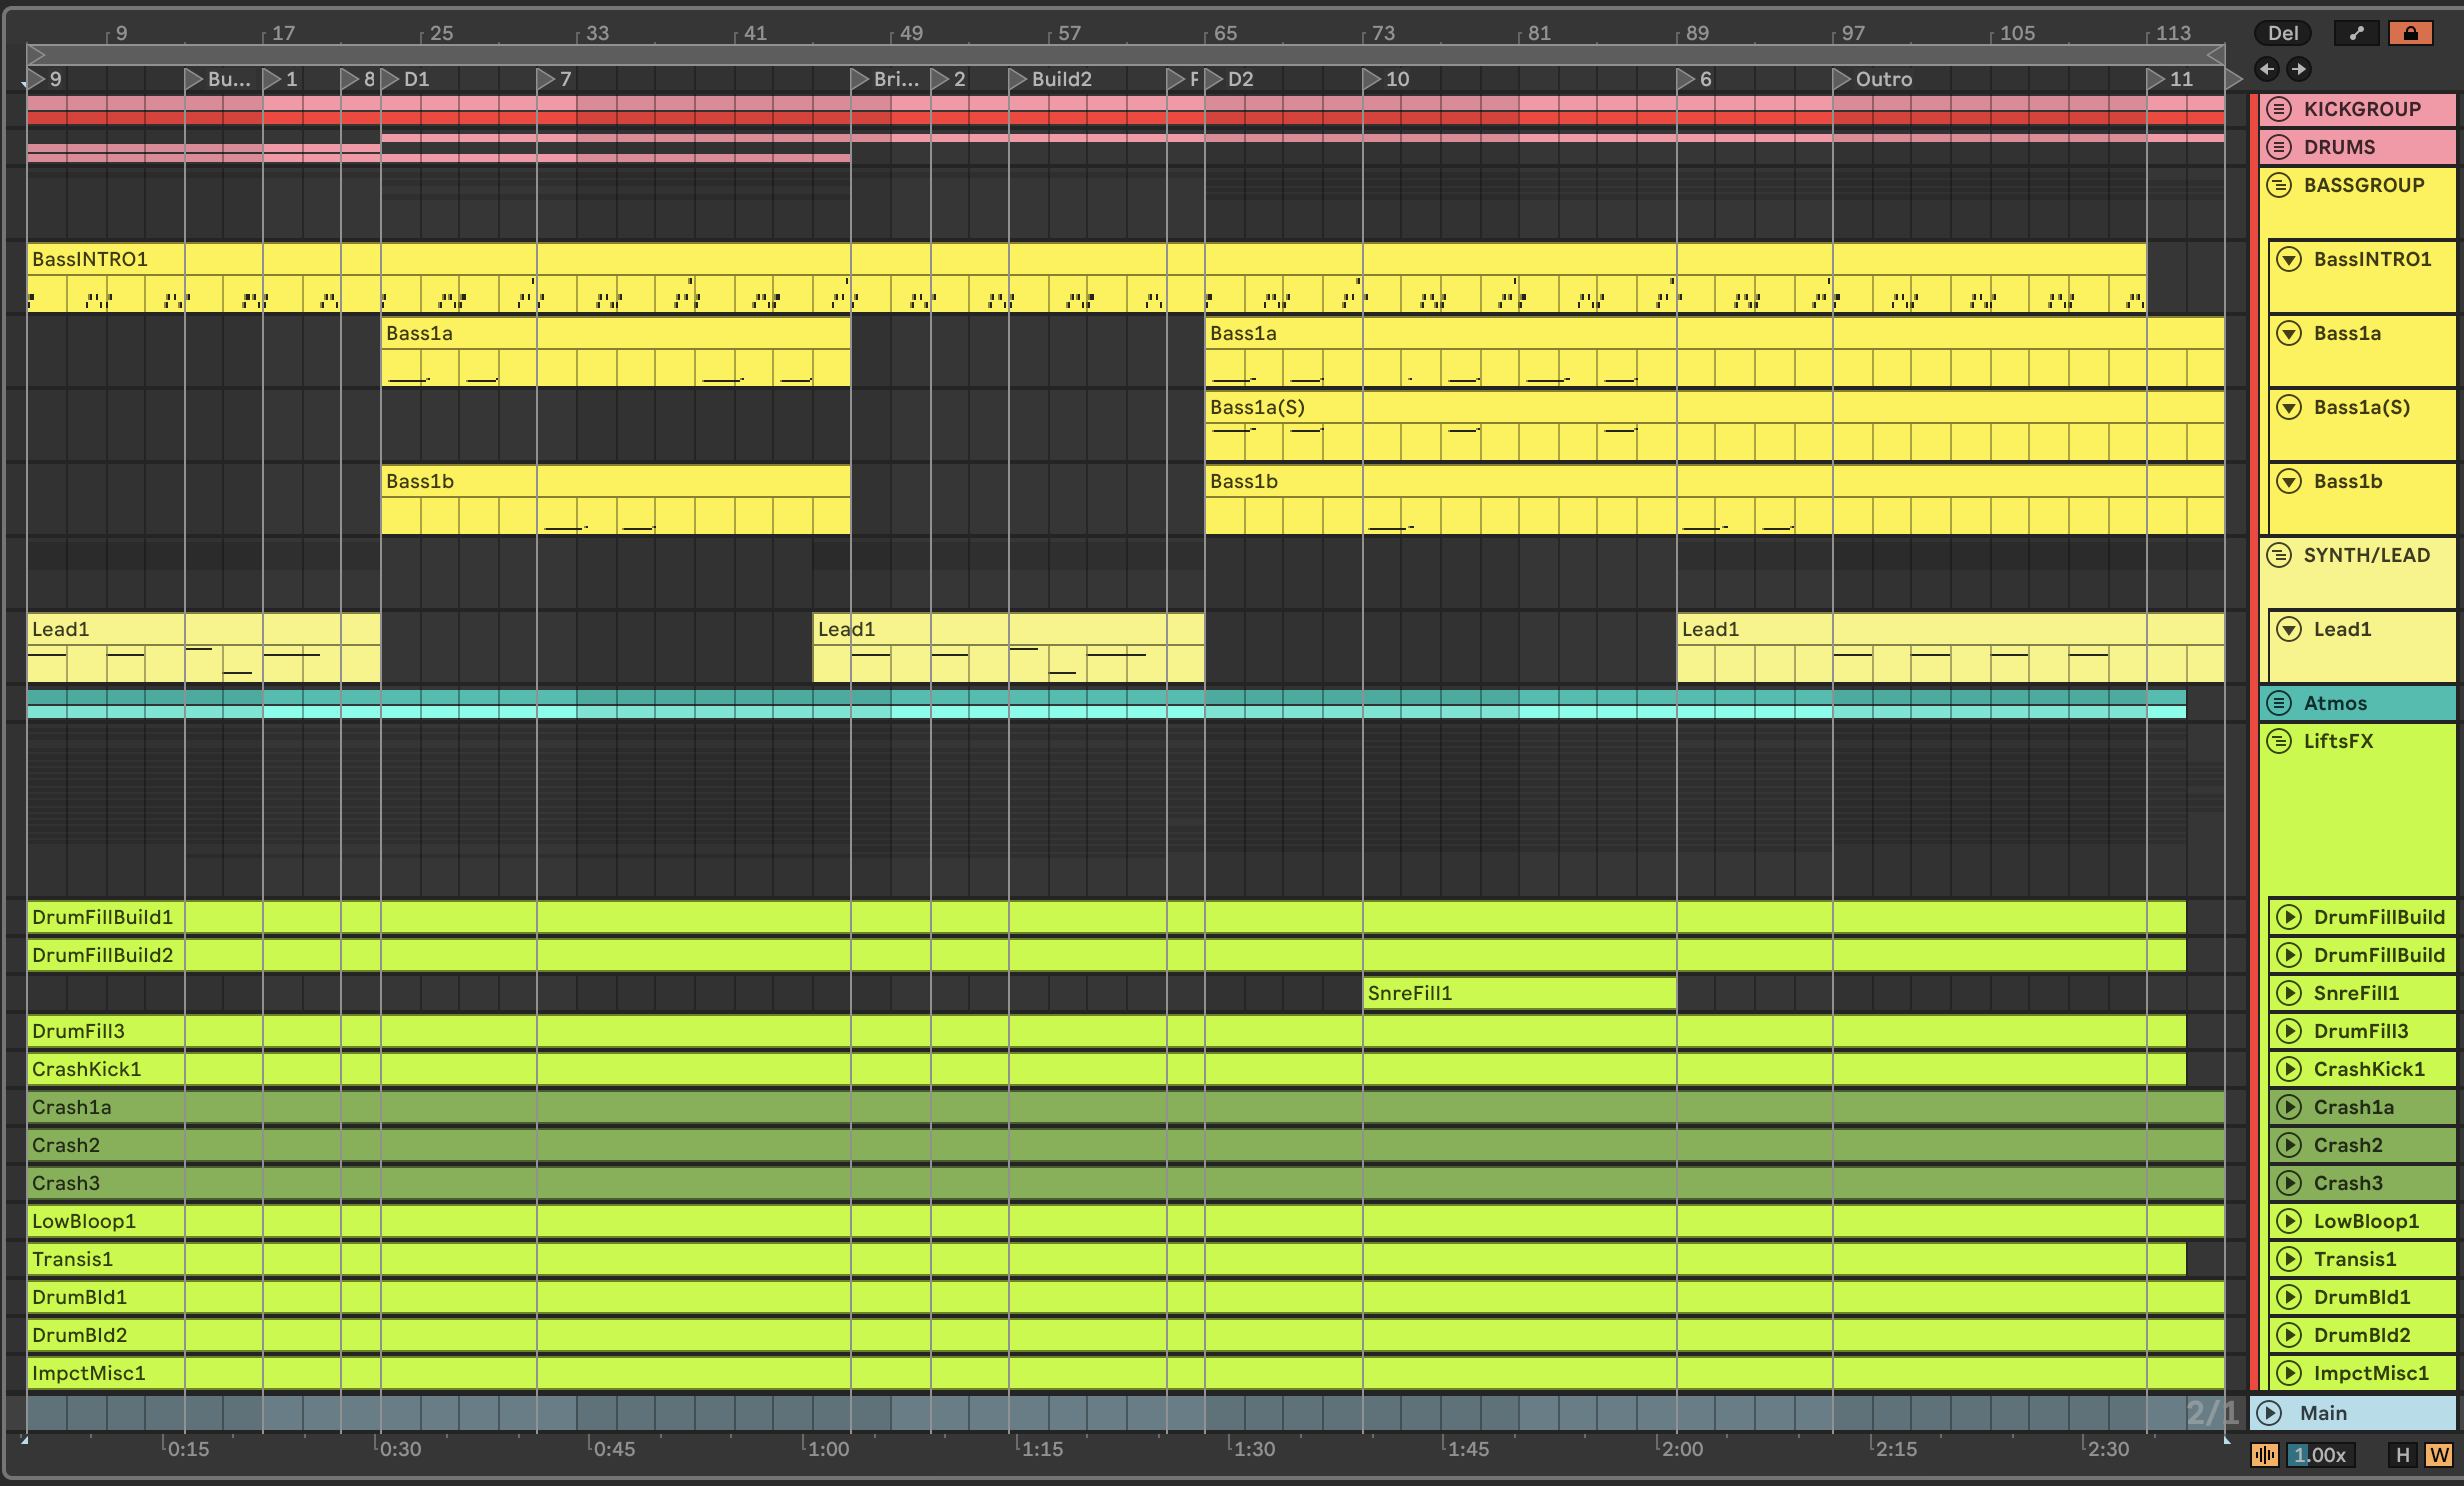2464x1486 pixels.
Task: Click the Lead1 track fold icon
Action: (2289, 630)
